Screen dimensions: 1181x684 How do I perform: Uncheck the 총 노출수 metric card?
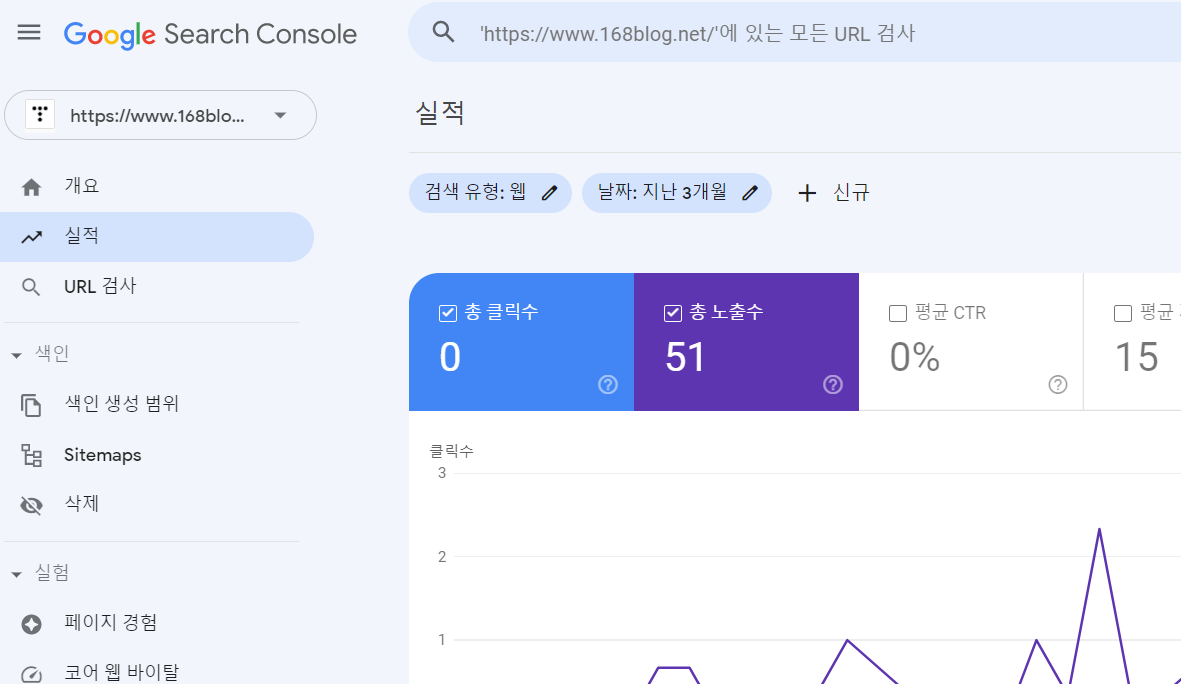click(671, 313)
